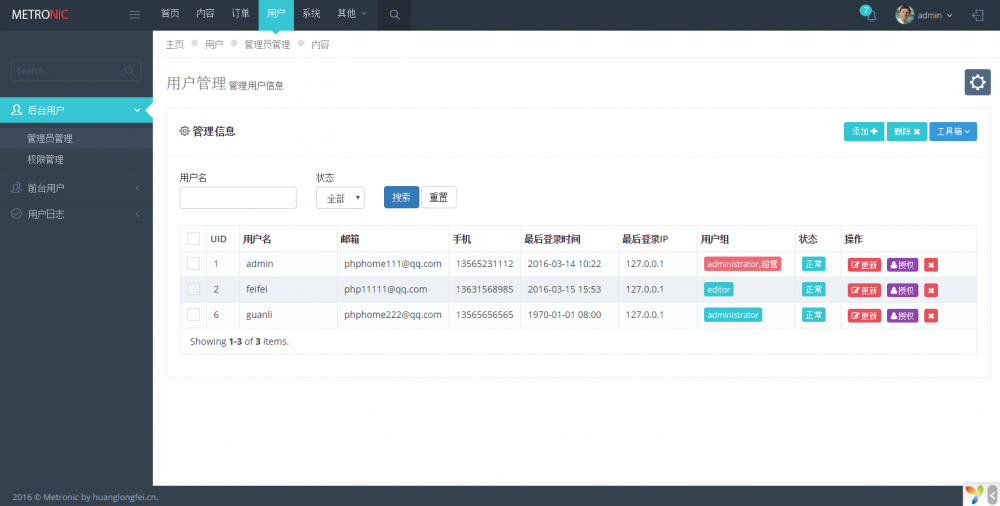Screen dimensions: 1000x506
Task: Click the 重置 button
Action: (x=439, y=197)
